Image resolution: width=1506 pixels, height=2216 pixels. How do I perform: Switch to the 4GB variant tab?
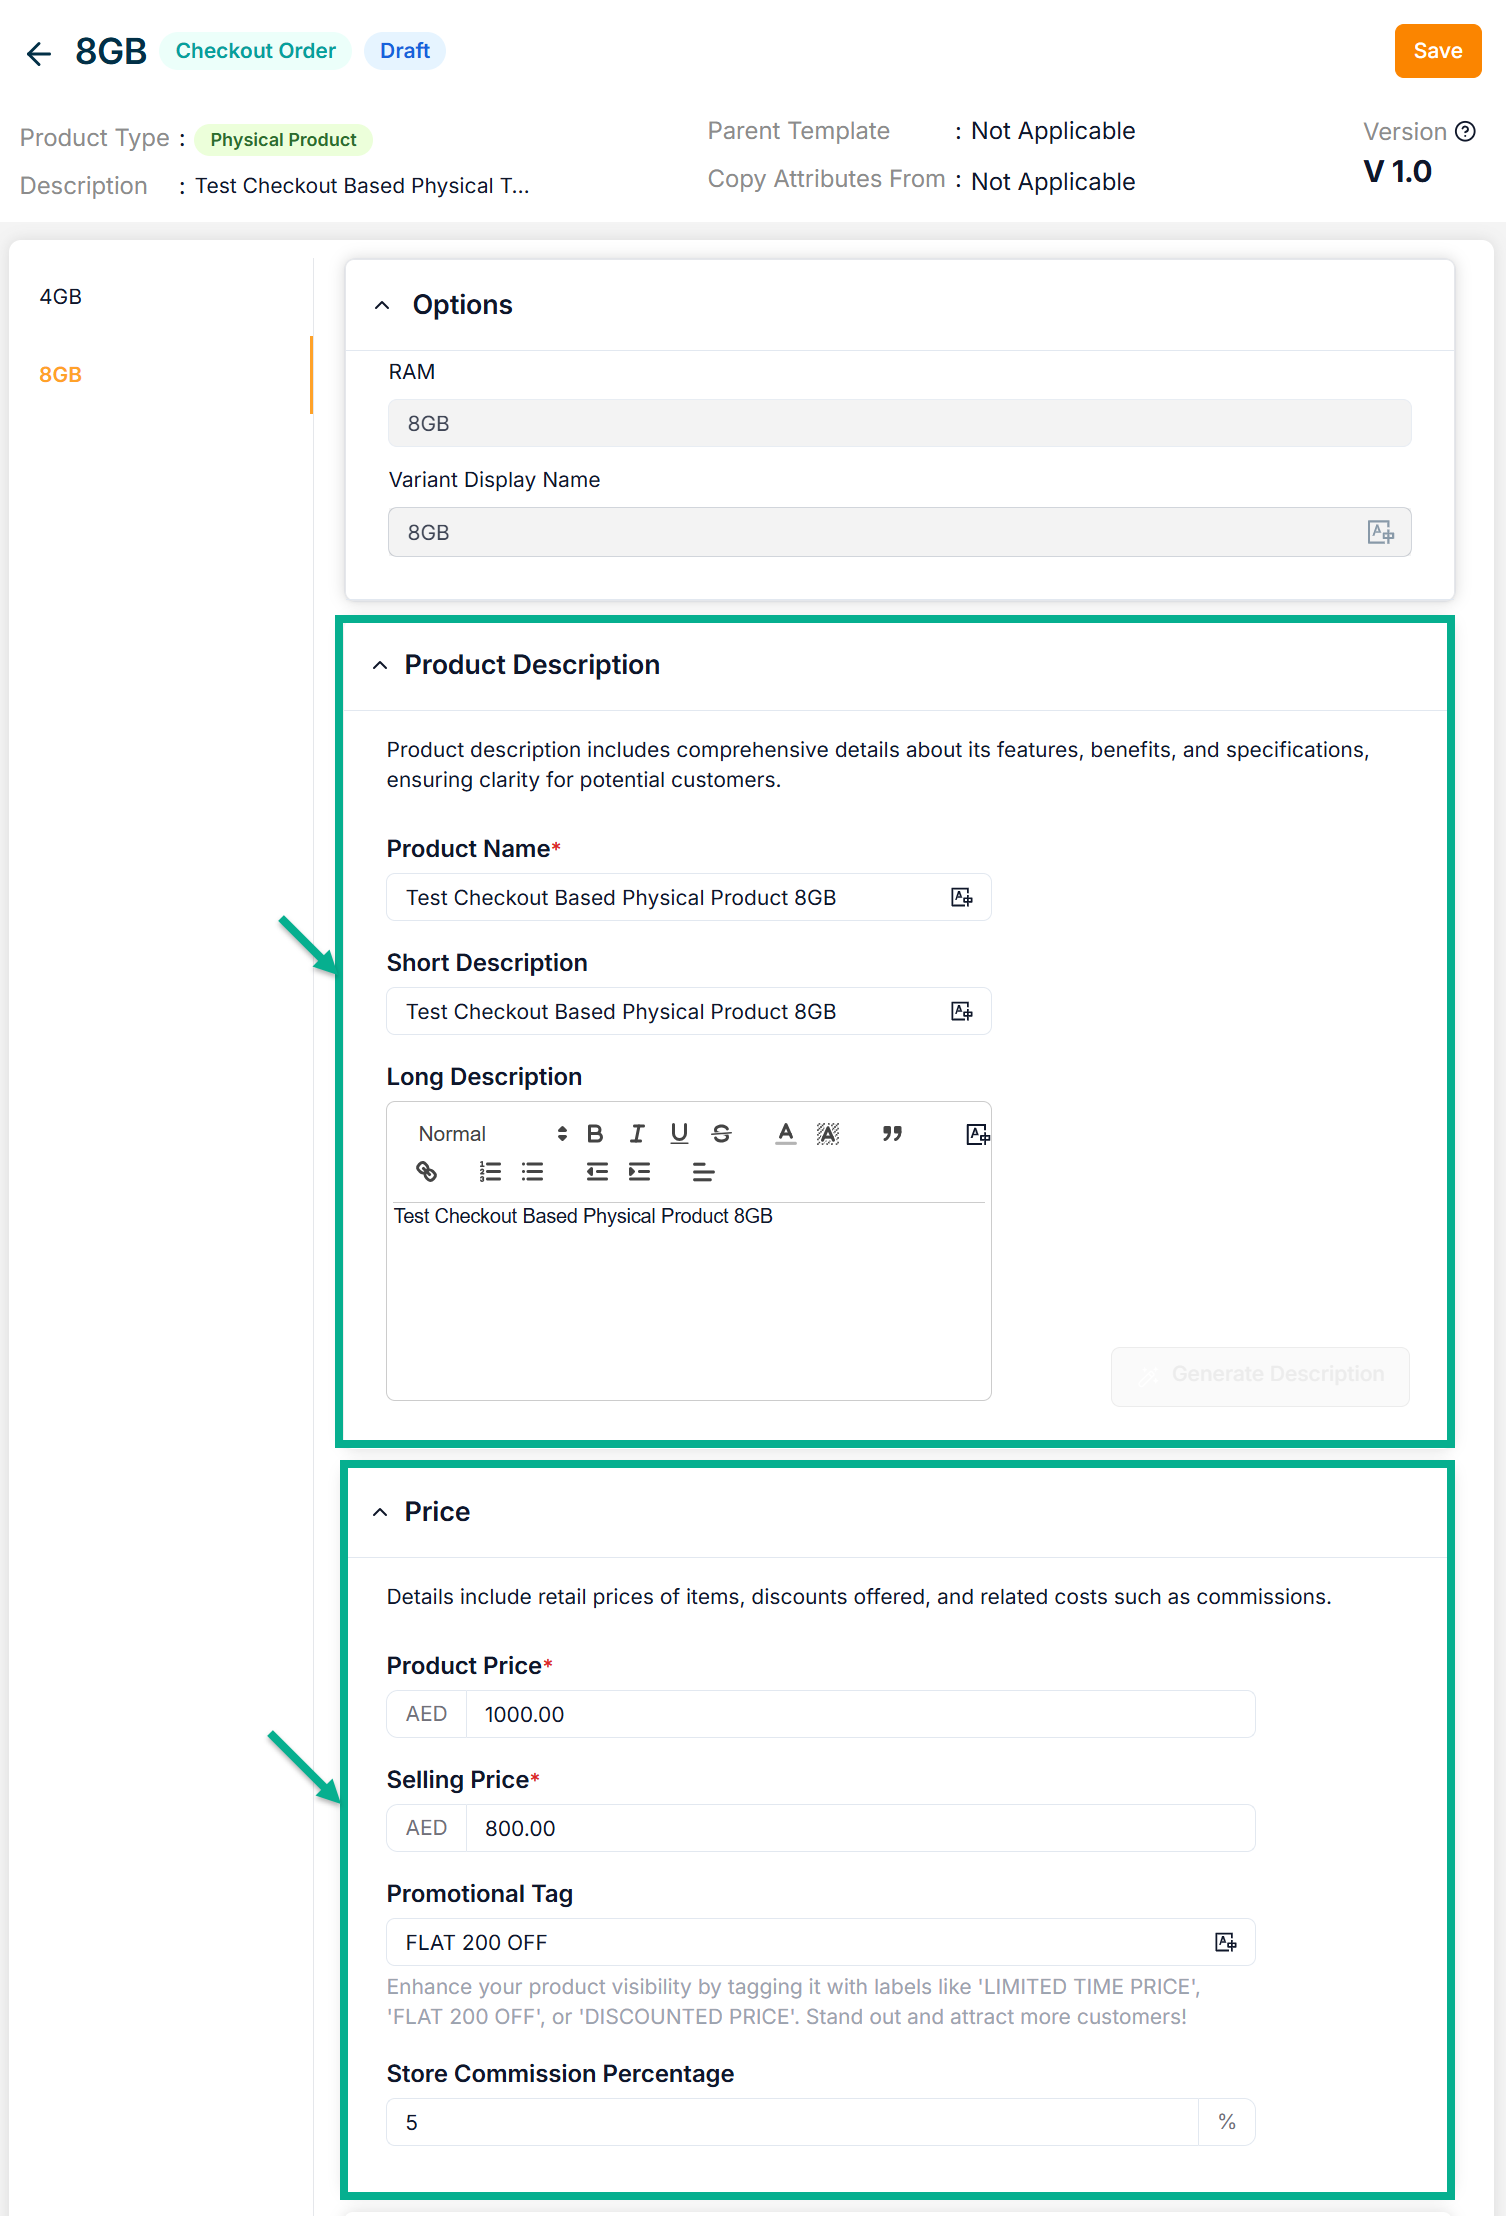click(61, 297)
